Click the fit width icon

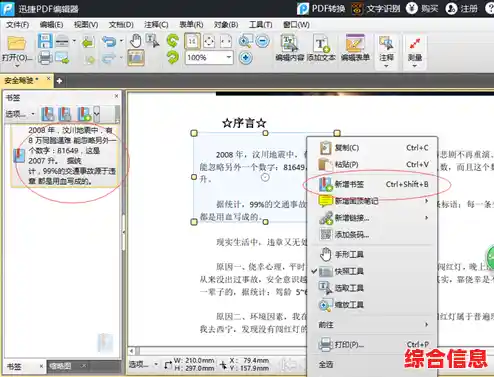coord(226,41)
